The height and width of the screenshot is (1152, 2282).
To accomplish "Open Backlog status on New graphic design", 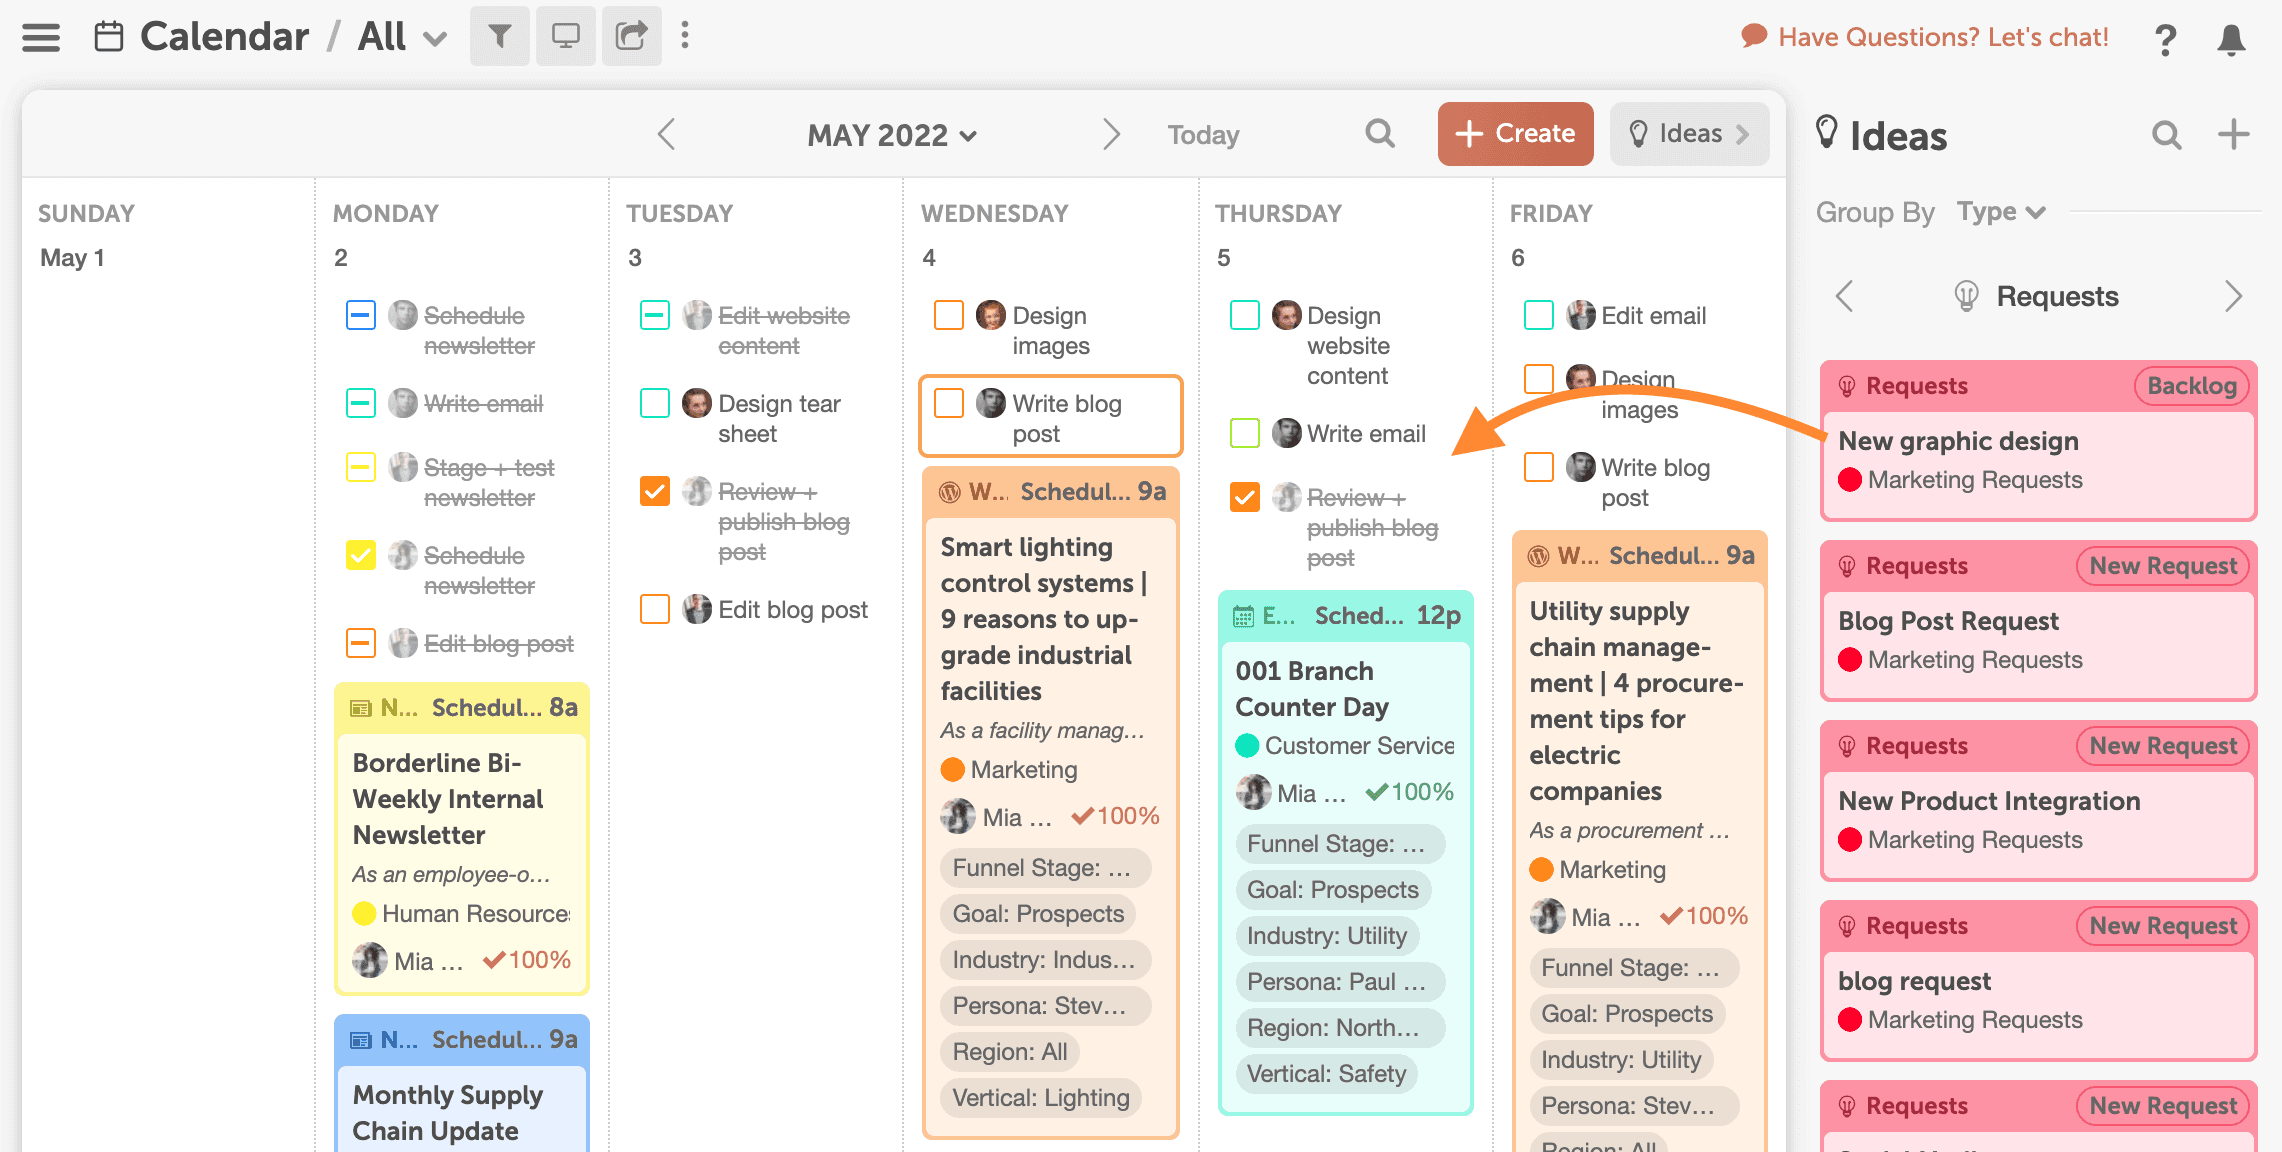I will coord(2191,386).
